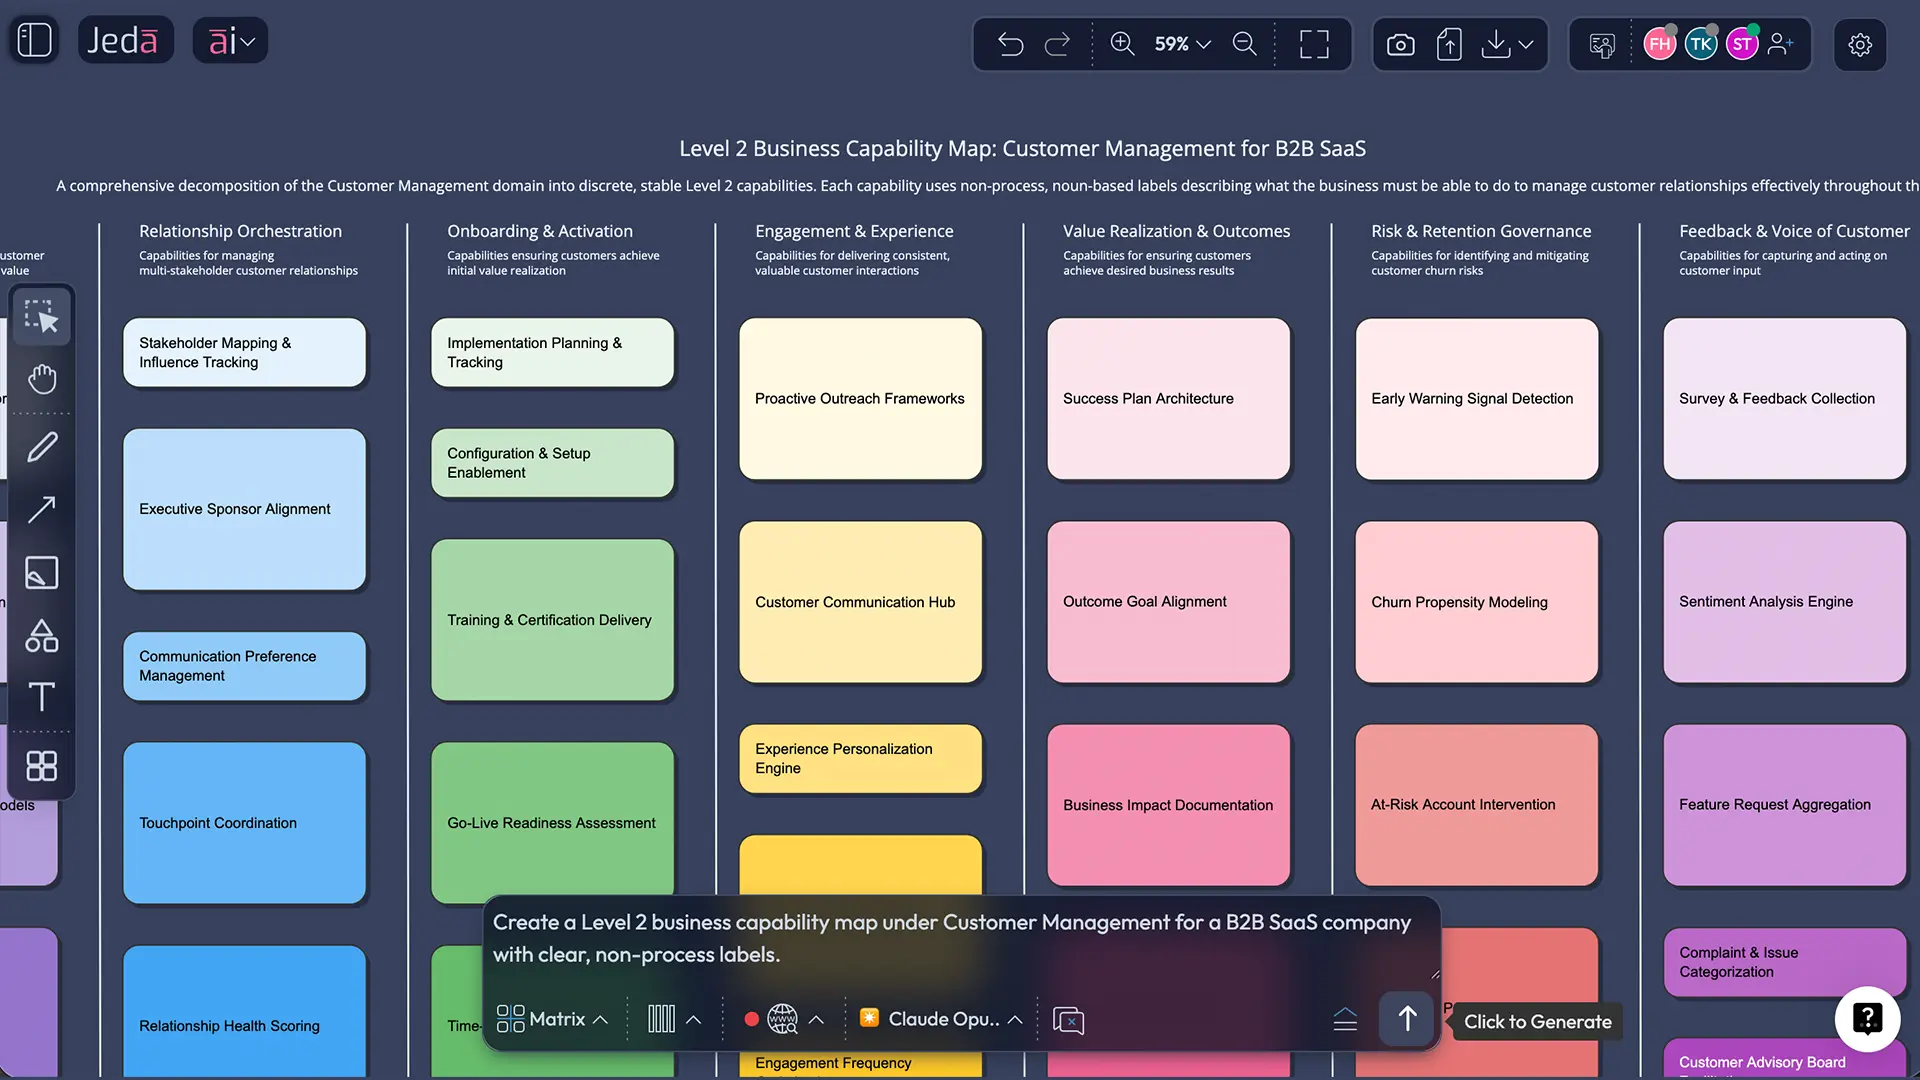Switch to the hand pan tool

point(42,379)
